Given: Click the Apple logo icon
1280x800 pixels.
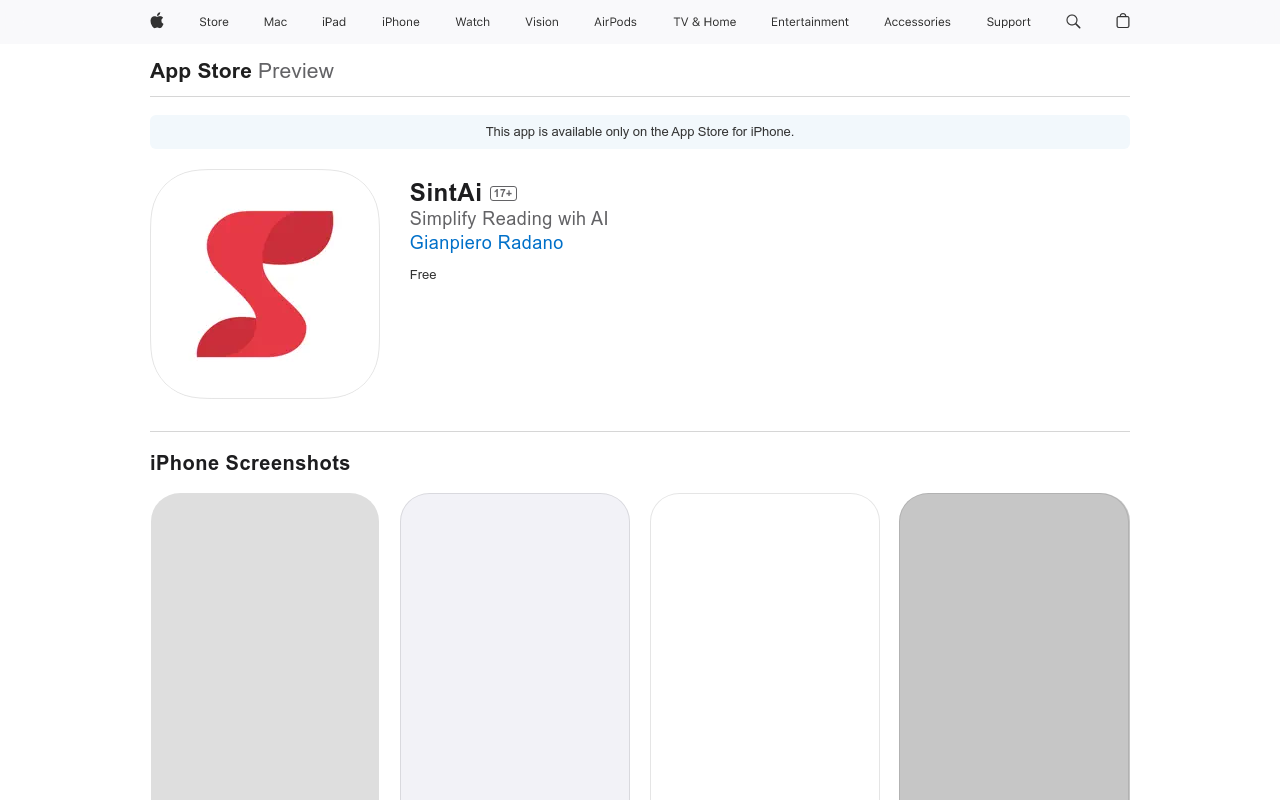Looking at the screenshot, I should click(x=157, y=21).
